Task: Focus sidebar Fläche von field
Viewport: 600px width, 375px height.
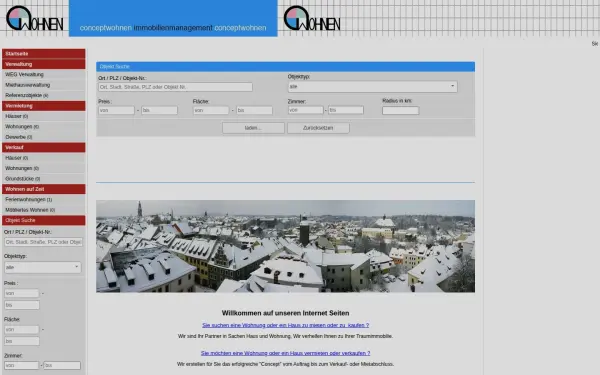Action: [x=22, y=329]
